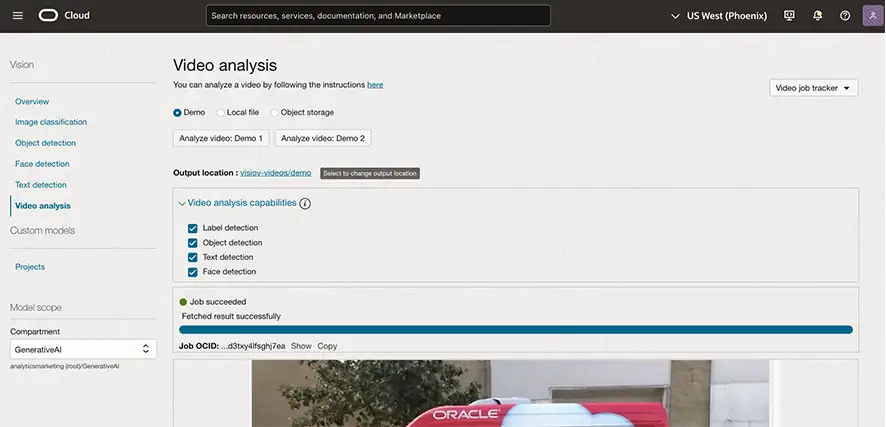
Task: Click the Analyze video: Demo 2 button
Action: click(323, 138)
